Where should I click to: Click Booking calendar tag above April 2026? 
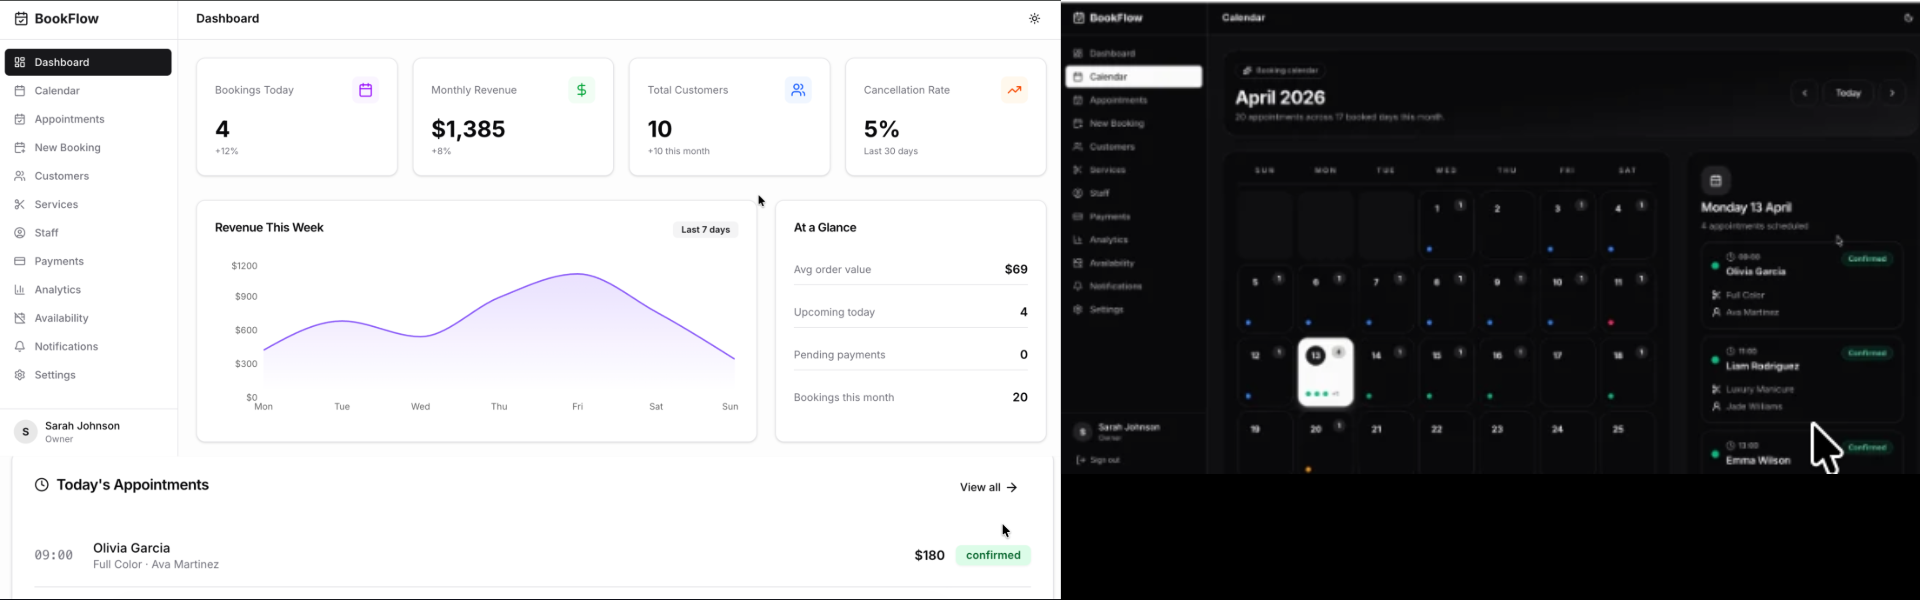1280,71
